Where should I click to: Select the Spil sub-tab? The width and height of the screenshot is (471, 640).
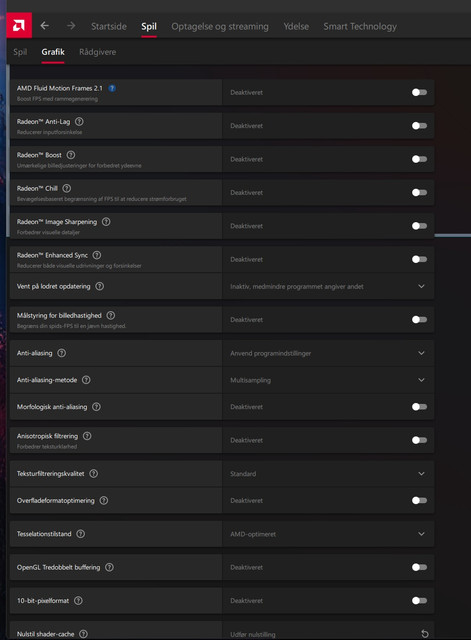20,52
